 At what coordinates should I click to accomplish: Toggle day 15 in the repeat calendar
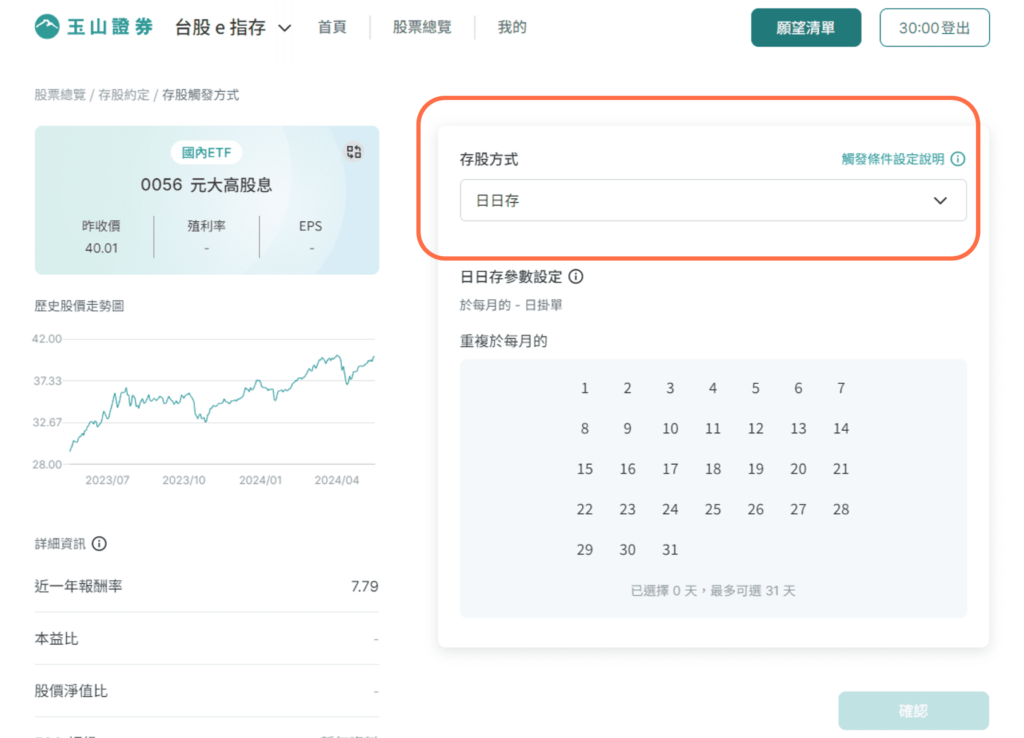584,469
